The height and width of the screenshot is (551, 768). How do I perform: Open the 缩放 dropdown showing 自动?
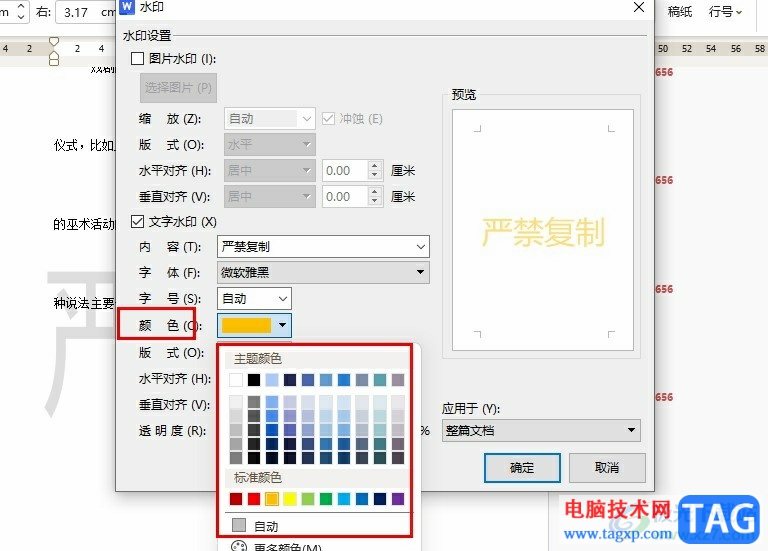click(x=270, y=119)
